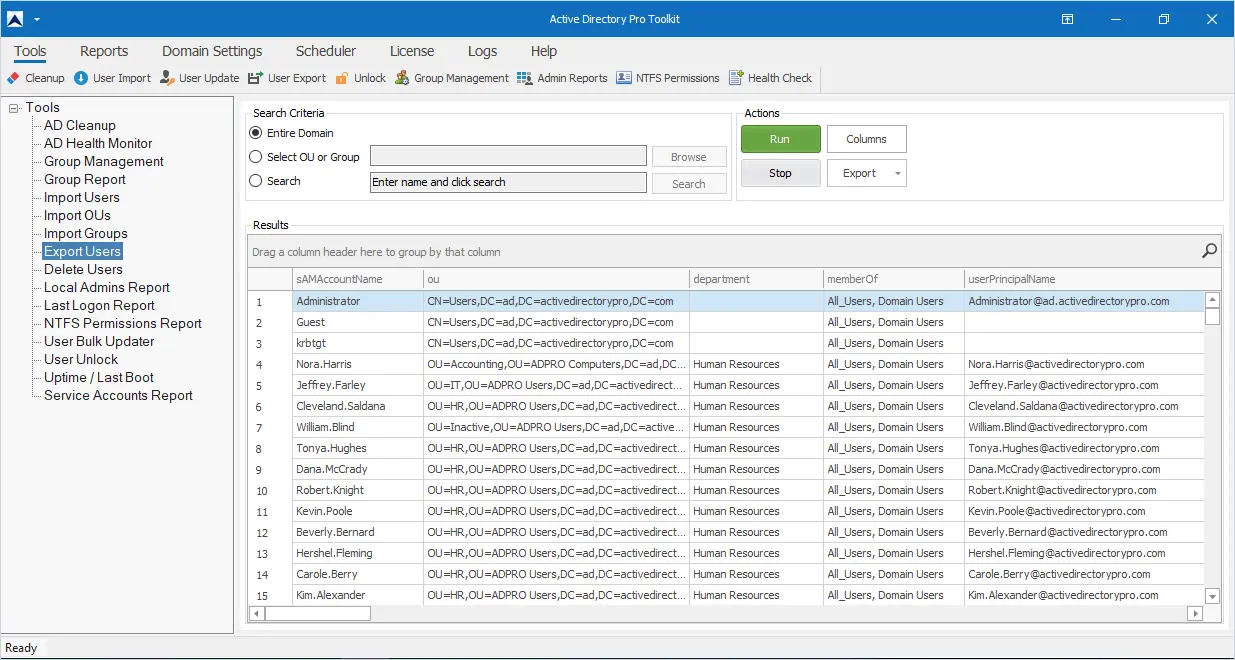Click Tonya.Hughes@activedirectorypro.com cell
This screenshot has width=1235, height=660.
coord(1083,448)
